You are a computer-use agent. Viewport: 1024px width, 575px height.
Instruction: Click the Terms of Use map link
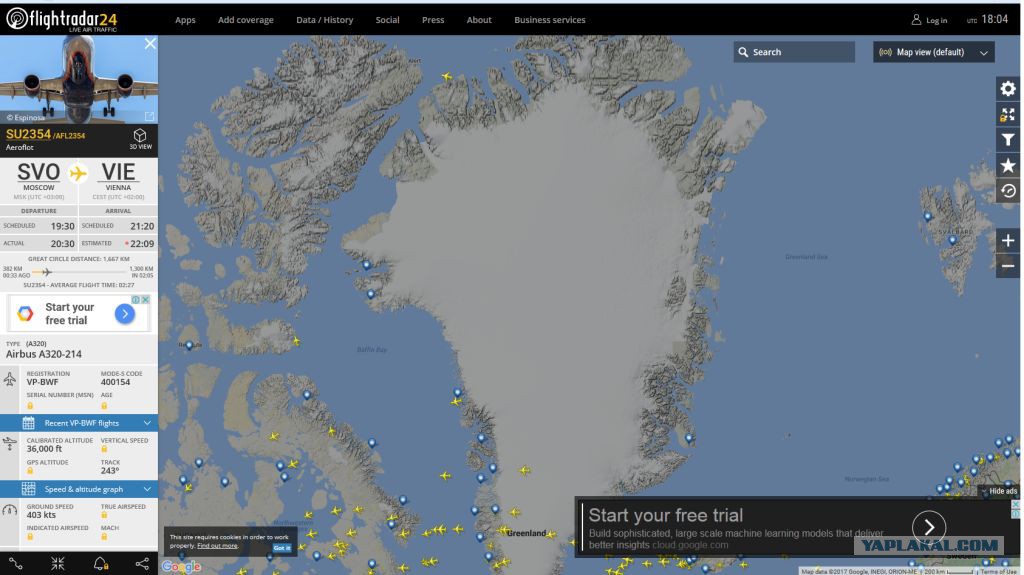pos(998,572)
